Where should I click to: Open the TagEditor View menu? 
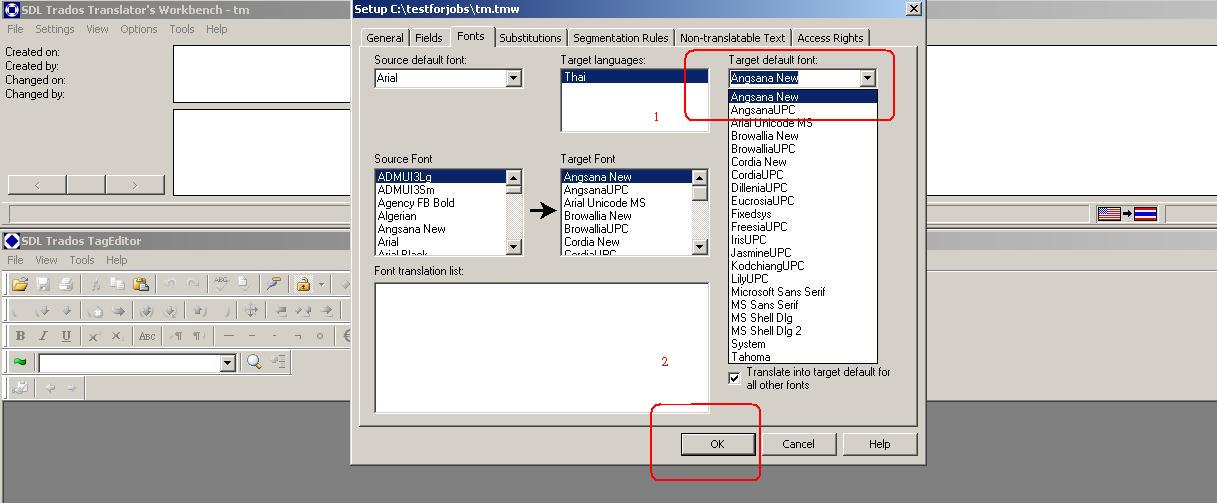pyautogui.click(x=46, y=260)
